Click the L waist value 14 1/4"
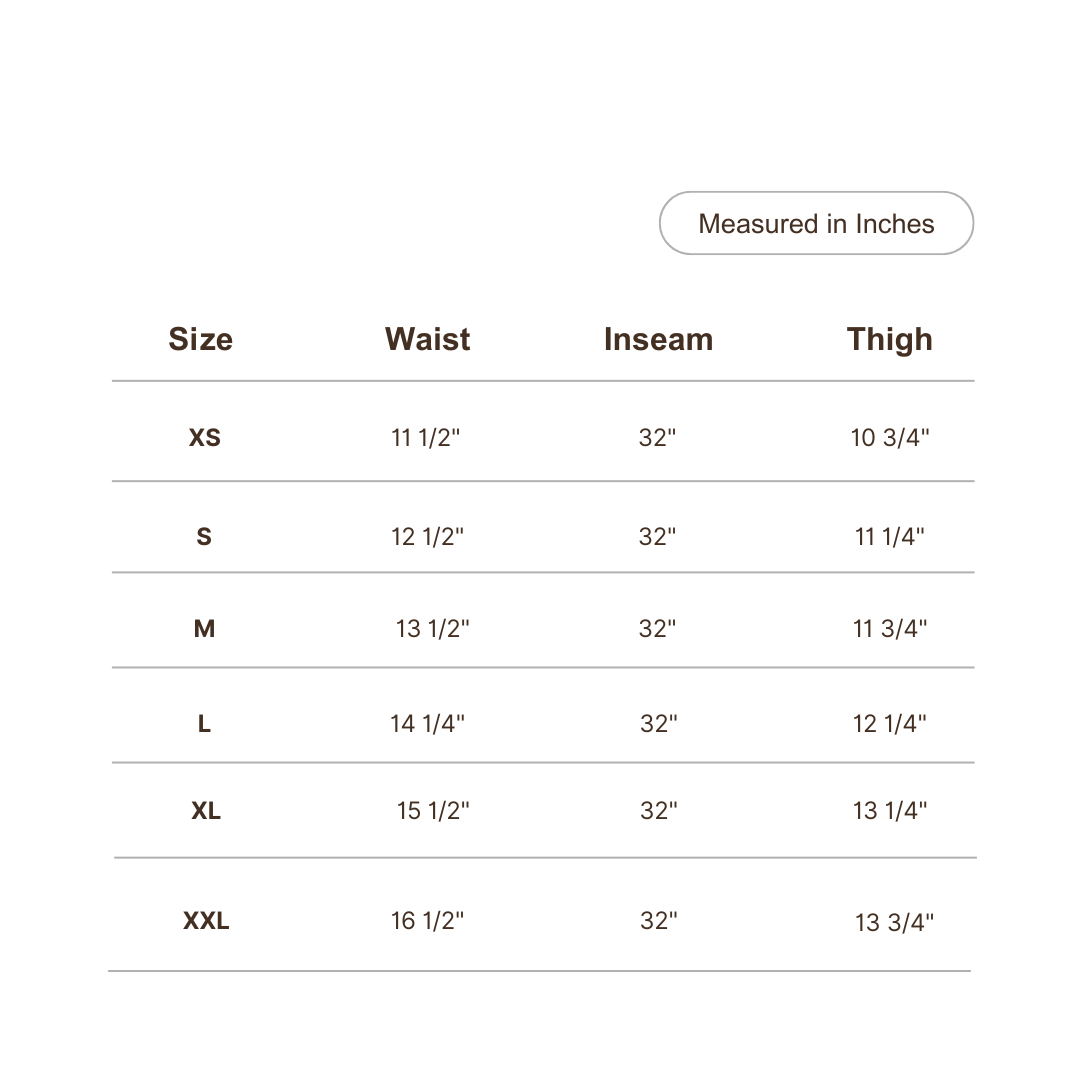1080x1080 pixels. point(427,723)
